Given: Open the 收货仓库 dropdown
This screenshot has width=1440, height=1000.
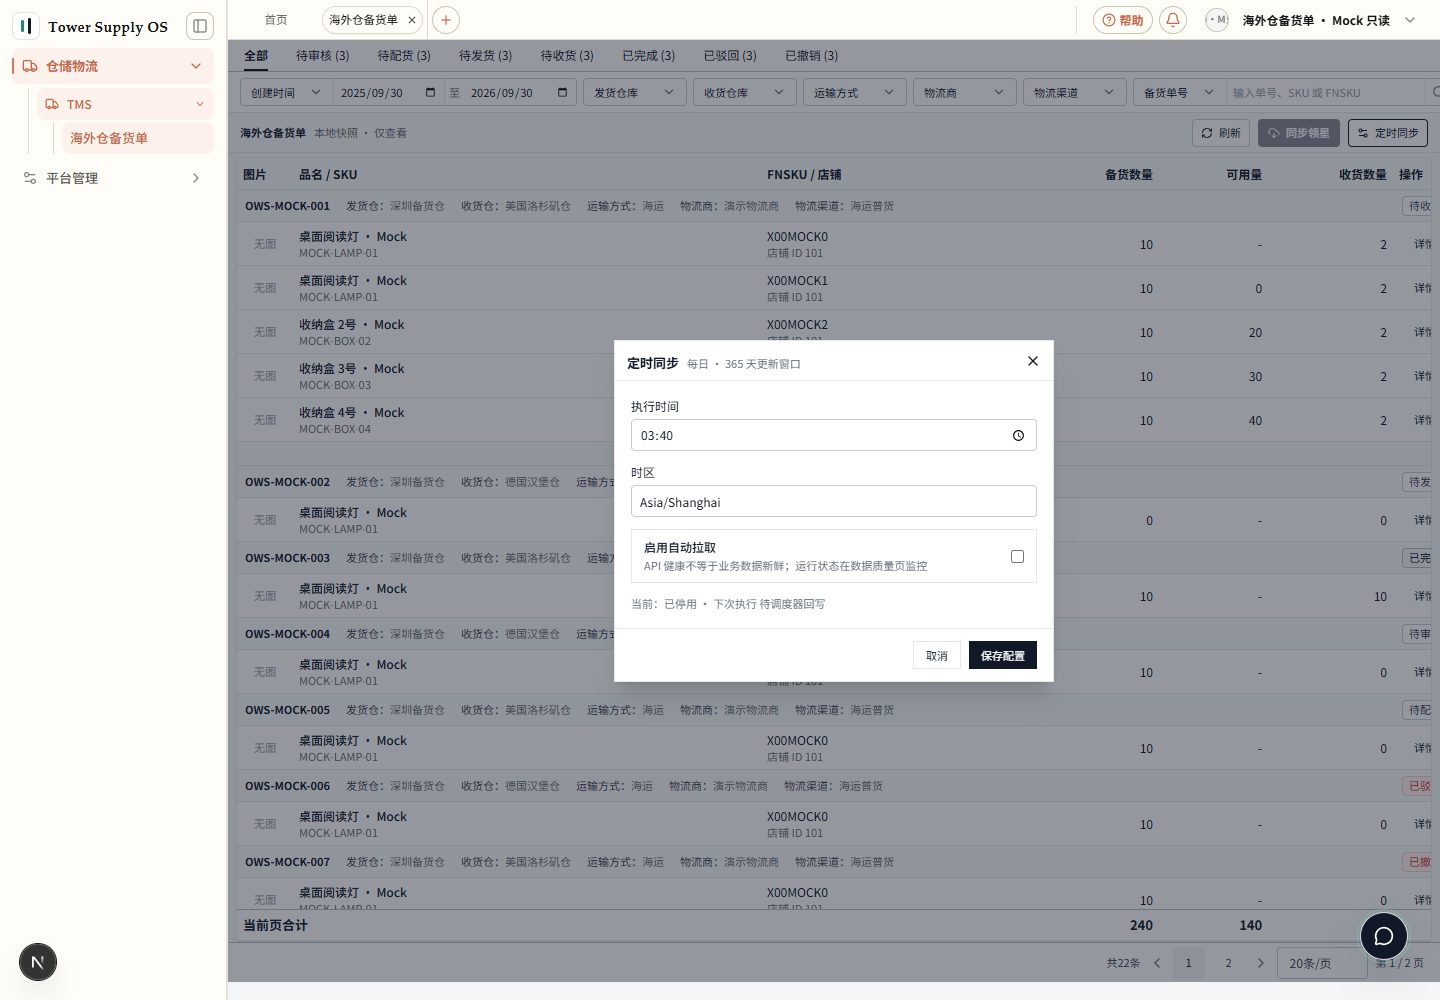Looking at the screenshot, I should tap(745, 93).
